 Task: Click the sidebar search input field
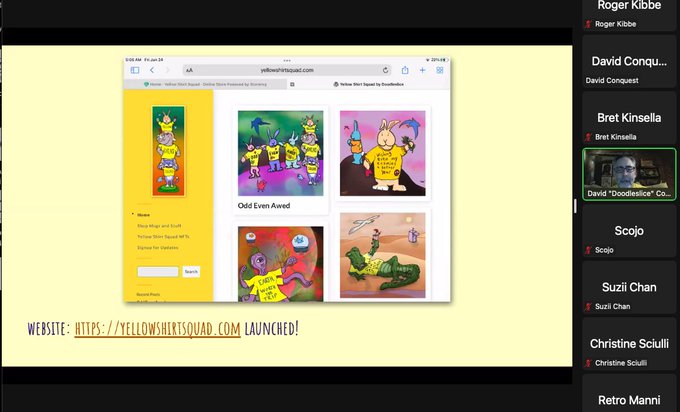[158, 271]
